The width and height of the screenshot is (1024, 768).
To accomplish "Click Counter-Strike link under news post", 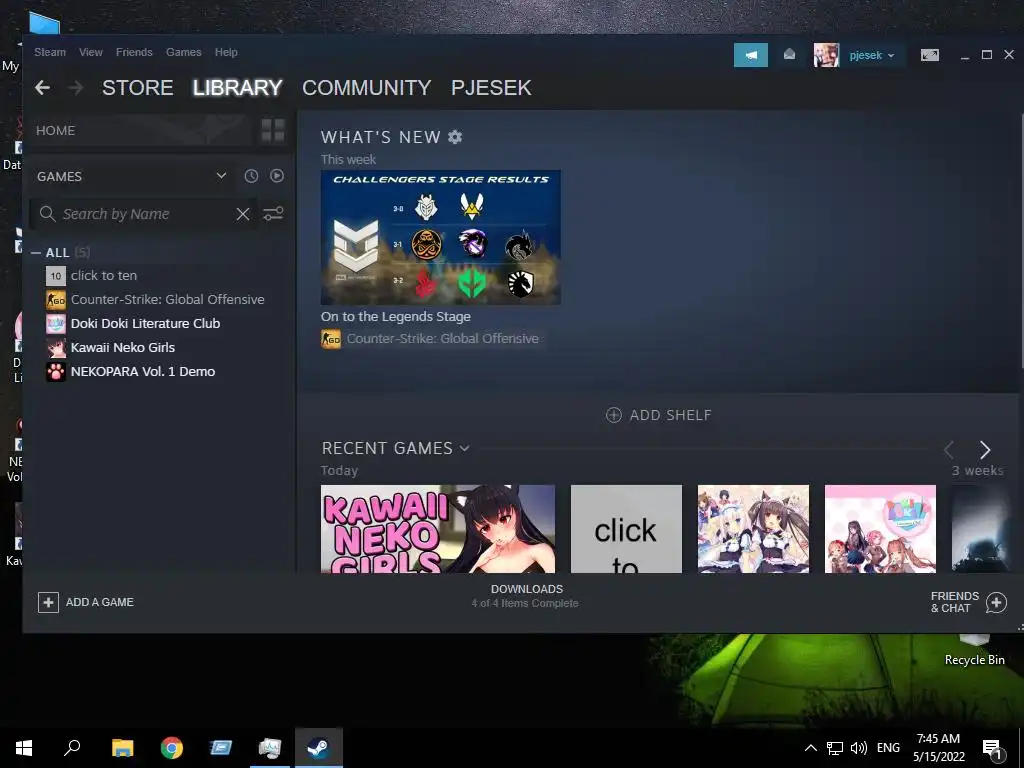I will 443,339.
